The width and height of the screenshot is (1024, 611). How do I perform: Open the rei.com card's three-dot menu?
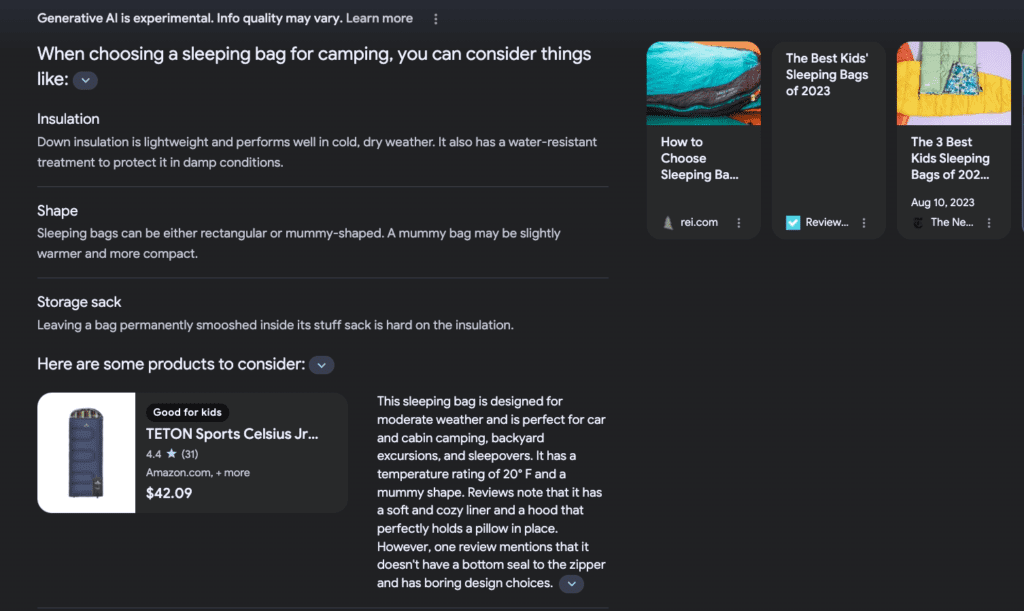point(739,223)
